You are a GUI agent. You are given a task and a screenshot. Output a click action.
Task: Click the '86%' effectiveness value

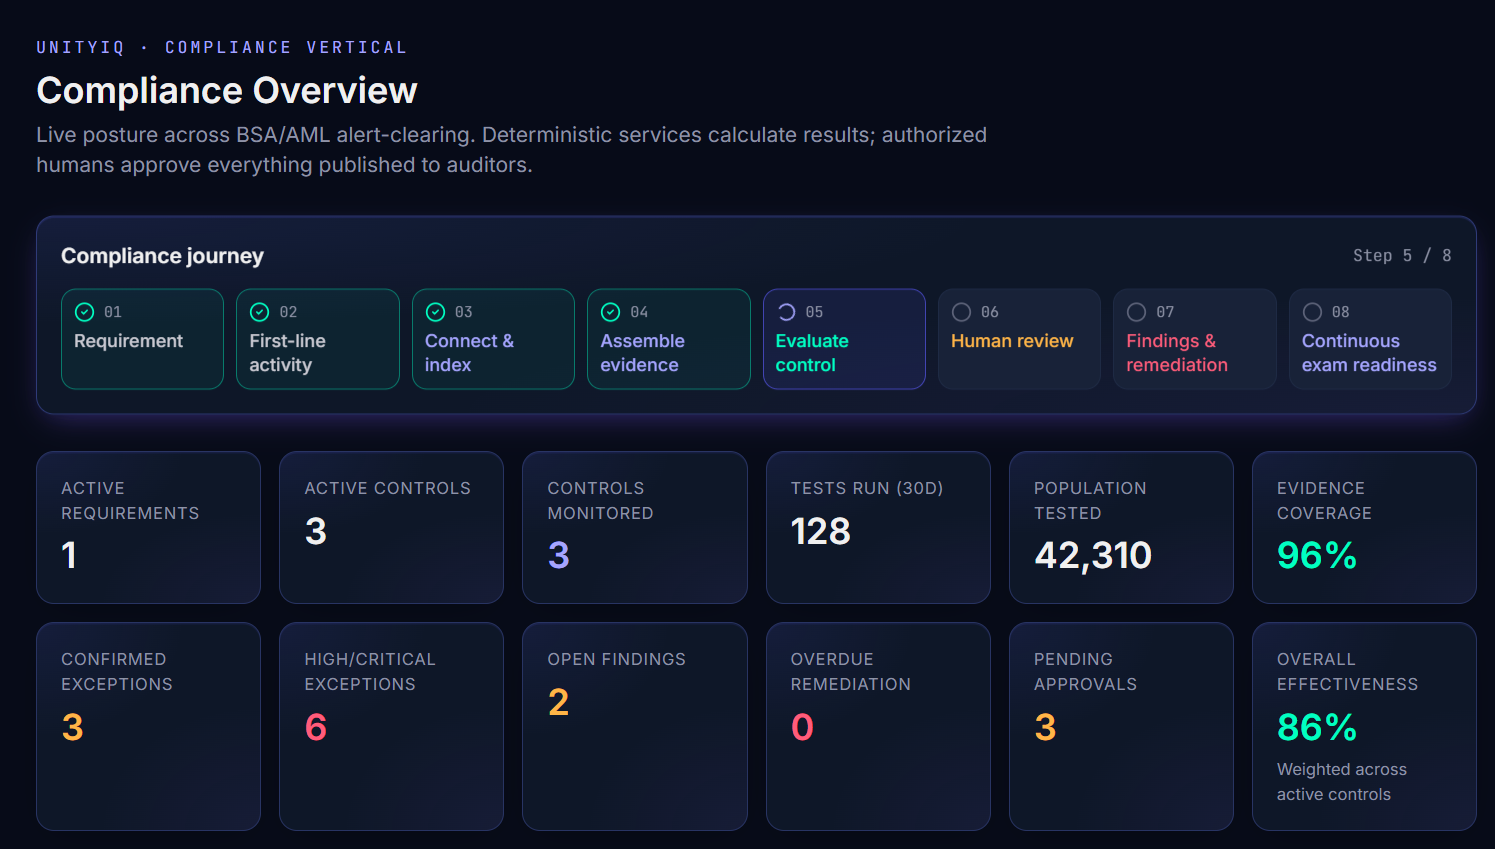[x=1317, y=727]
